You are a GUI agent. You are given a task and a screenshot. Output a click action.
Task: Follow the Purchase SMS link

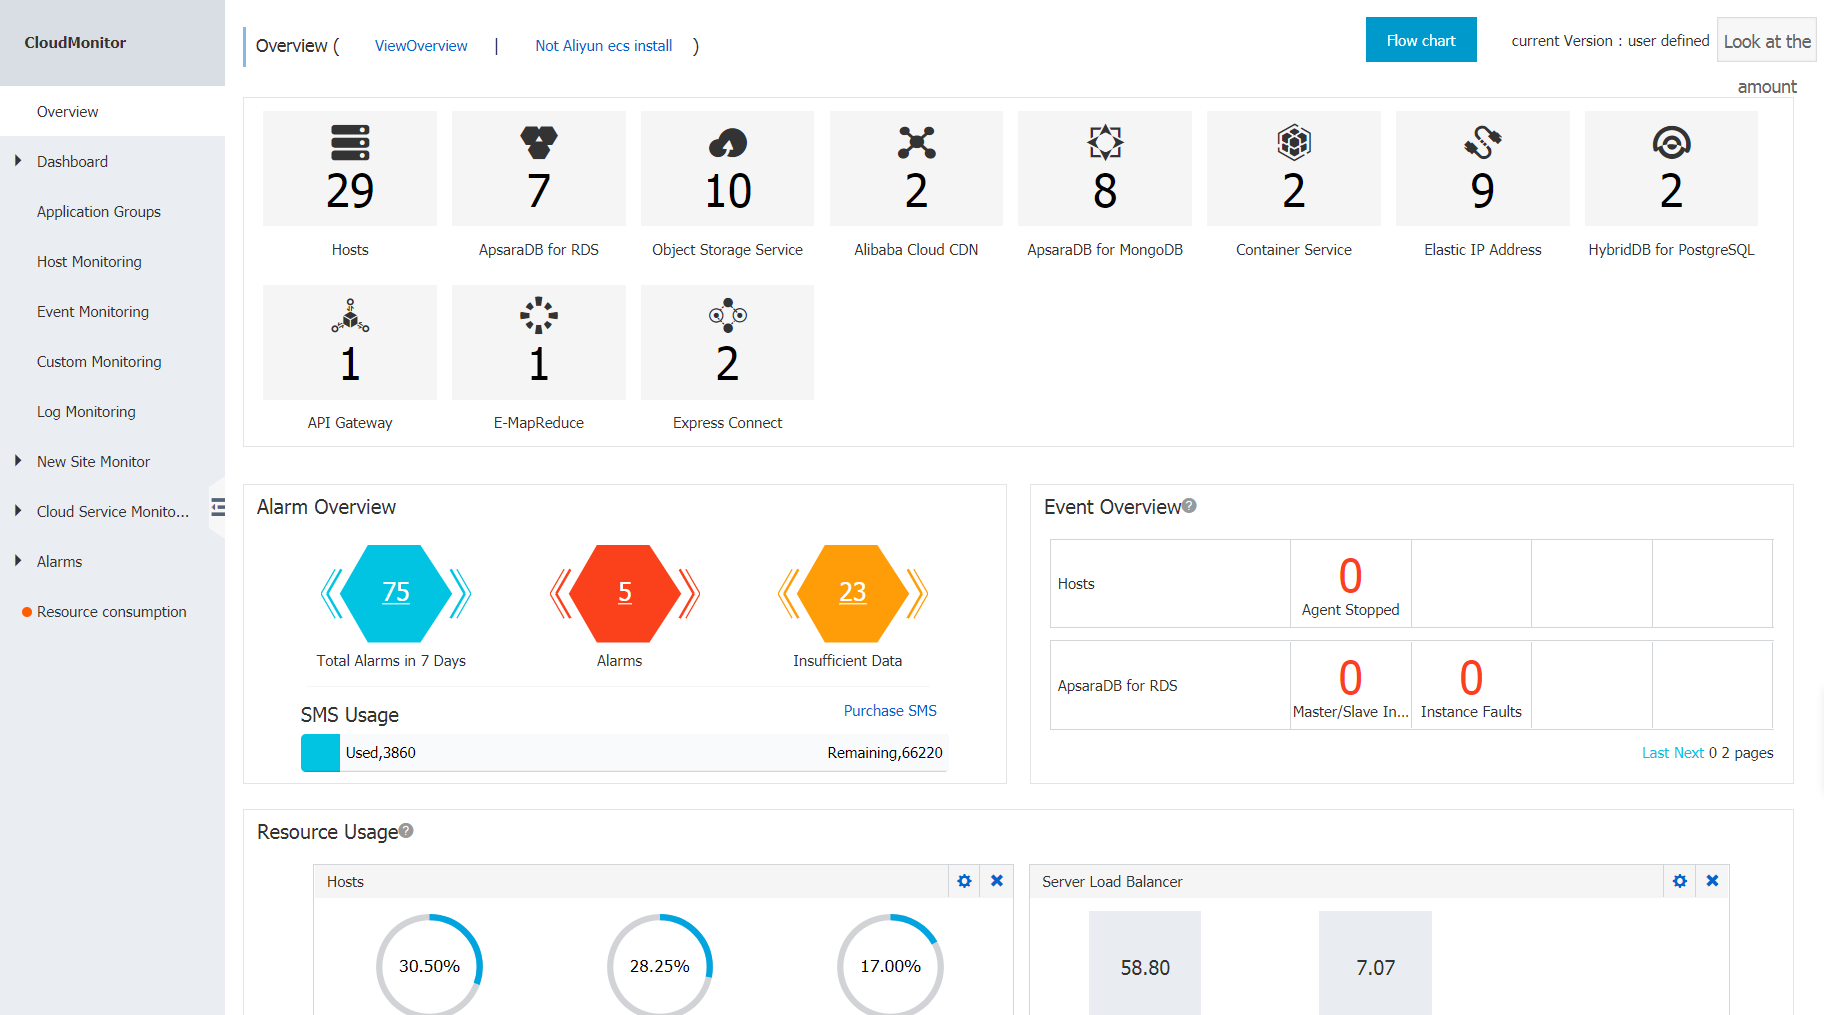889,711
